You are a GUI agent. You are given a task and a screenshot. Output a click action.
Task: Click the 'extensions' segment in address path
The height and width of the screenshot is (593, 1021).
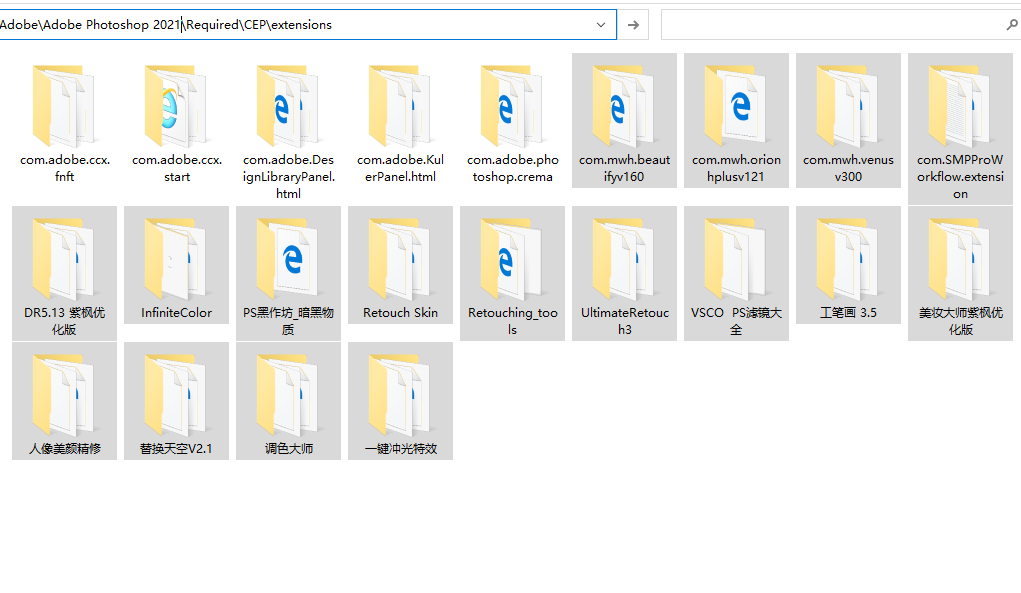(301, 25)
